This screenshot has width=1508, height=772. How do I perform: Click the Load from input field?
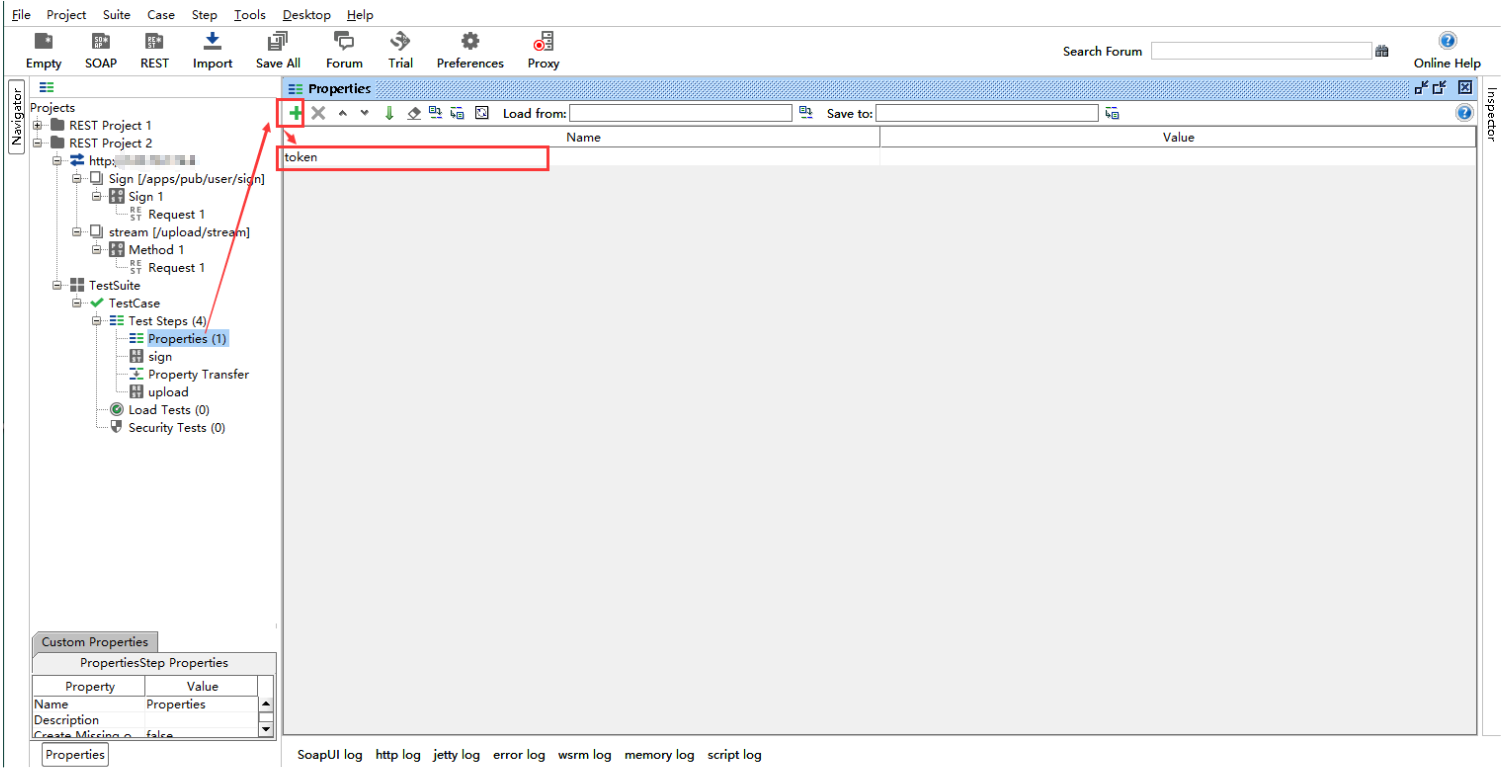tap(680, 113)
